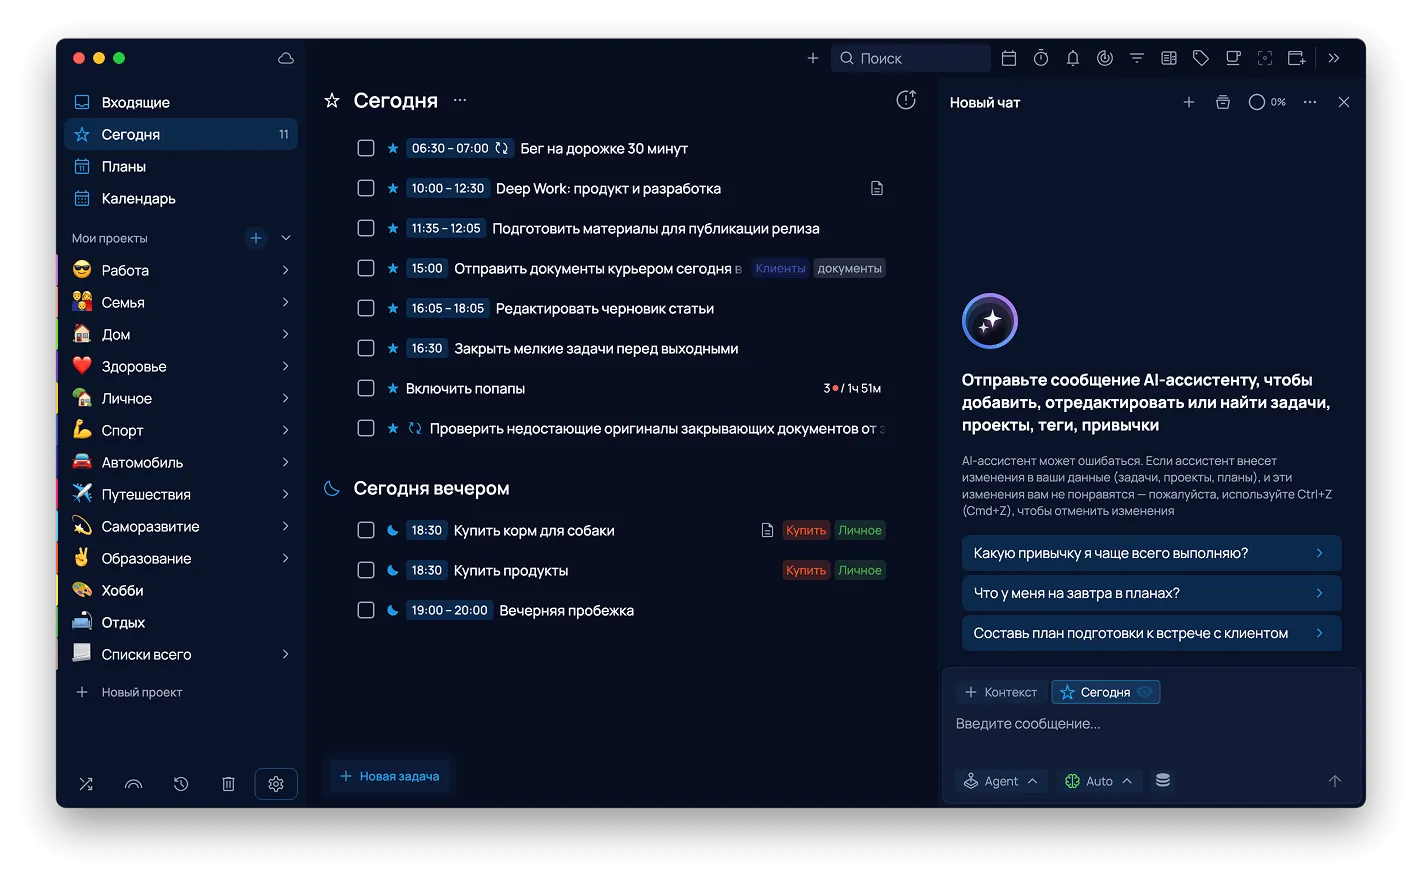Click the database stack icon in the chat input

click(1163, 780)
